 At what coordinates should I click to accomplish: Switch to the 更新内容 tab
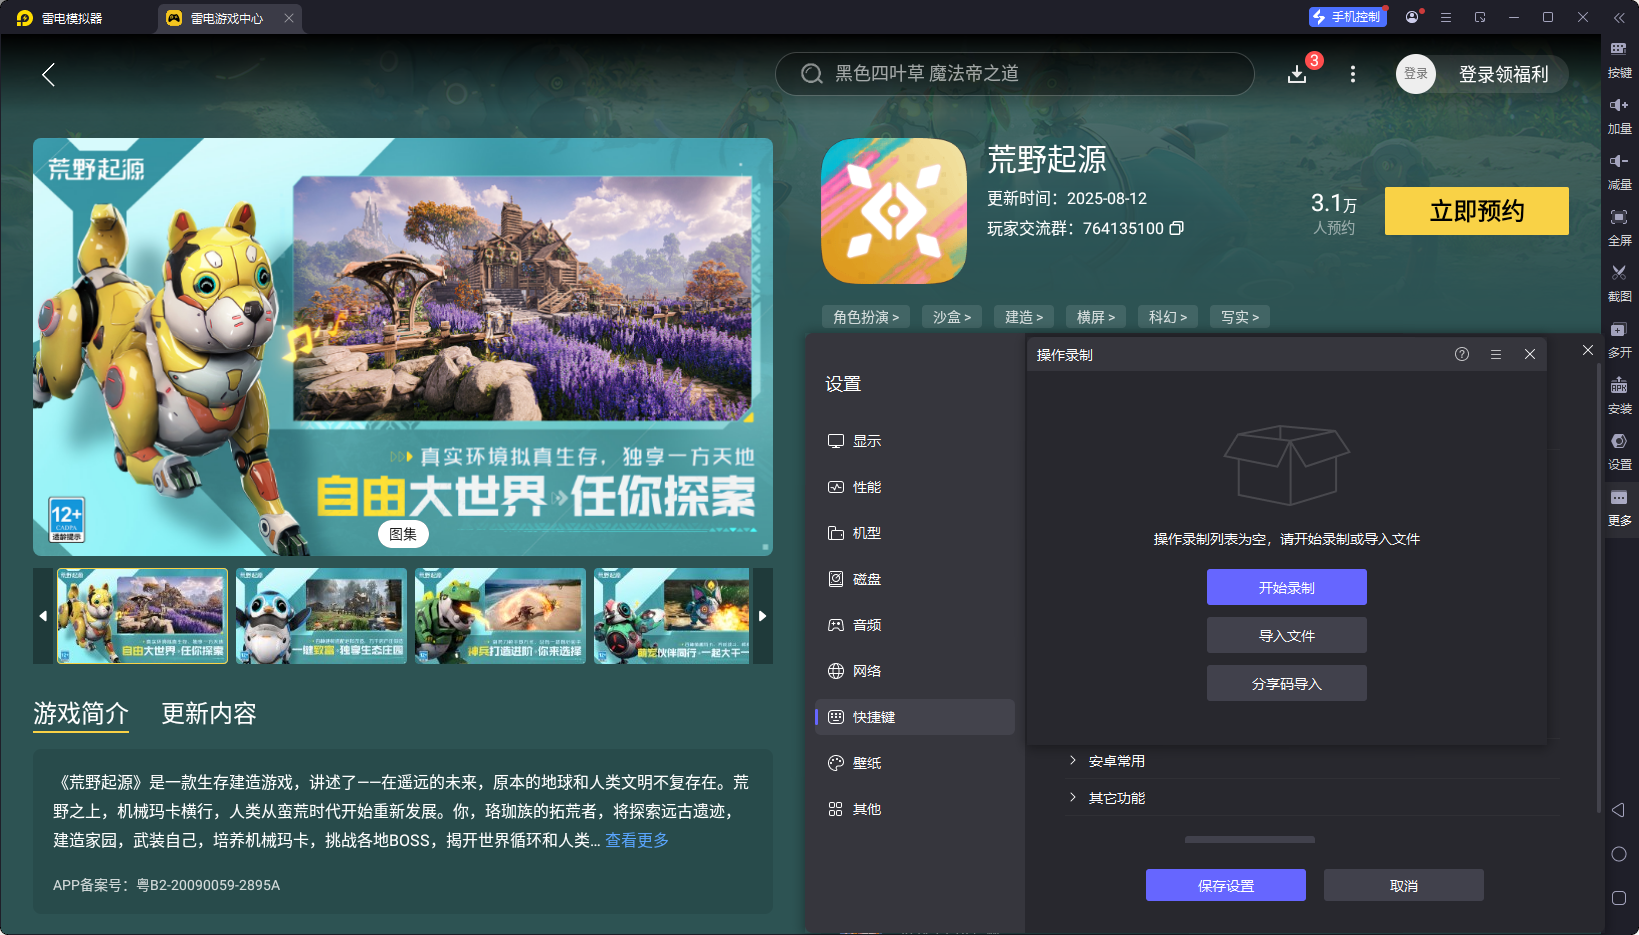[x=208, y=714]
